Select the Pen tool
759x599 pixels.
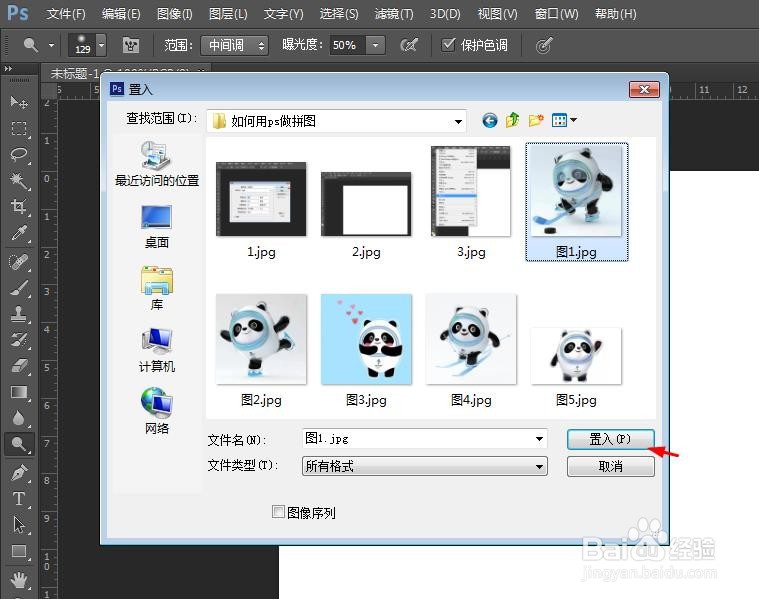tap(19, 473)
